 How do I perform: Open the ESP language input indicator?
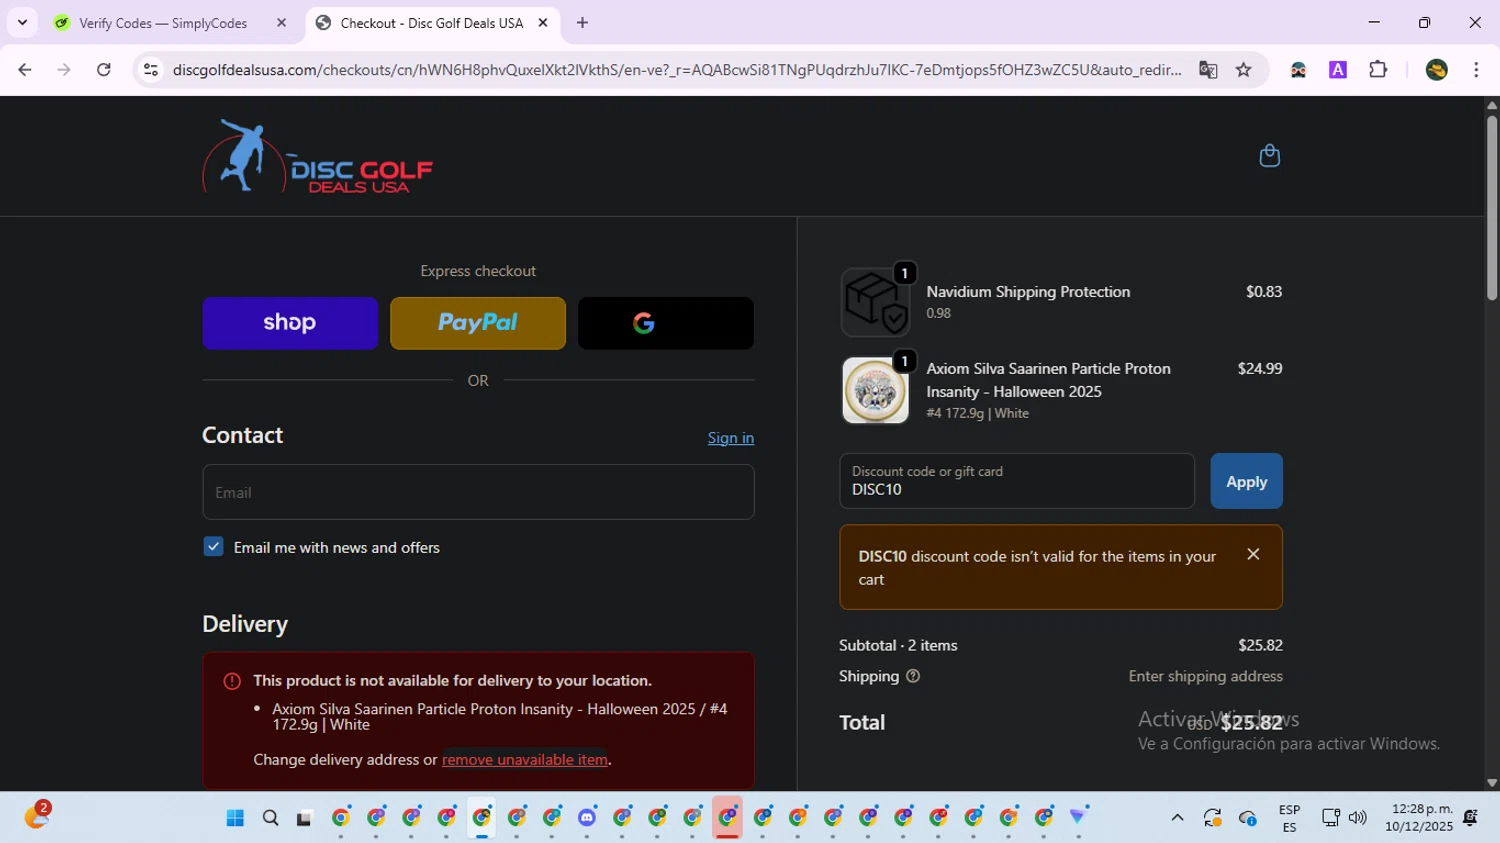(x=1289, y=818)
